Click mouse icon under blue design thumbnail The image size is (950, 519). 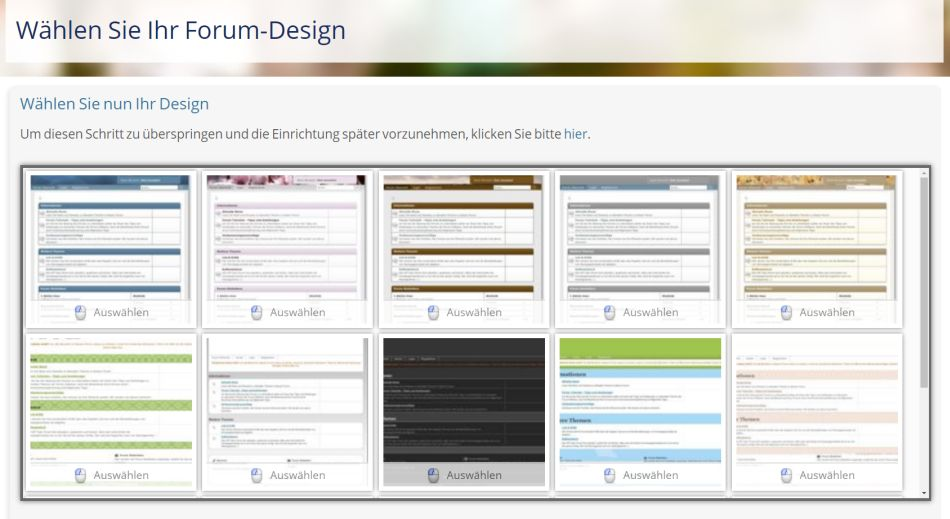tap(80, 312)
